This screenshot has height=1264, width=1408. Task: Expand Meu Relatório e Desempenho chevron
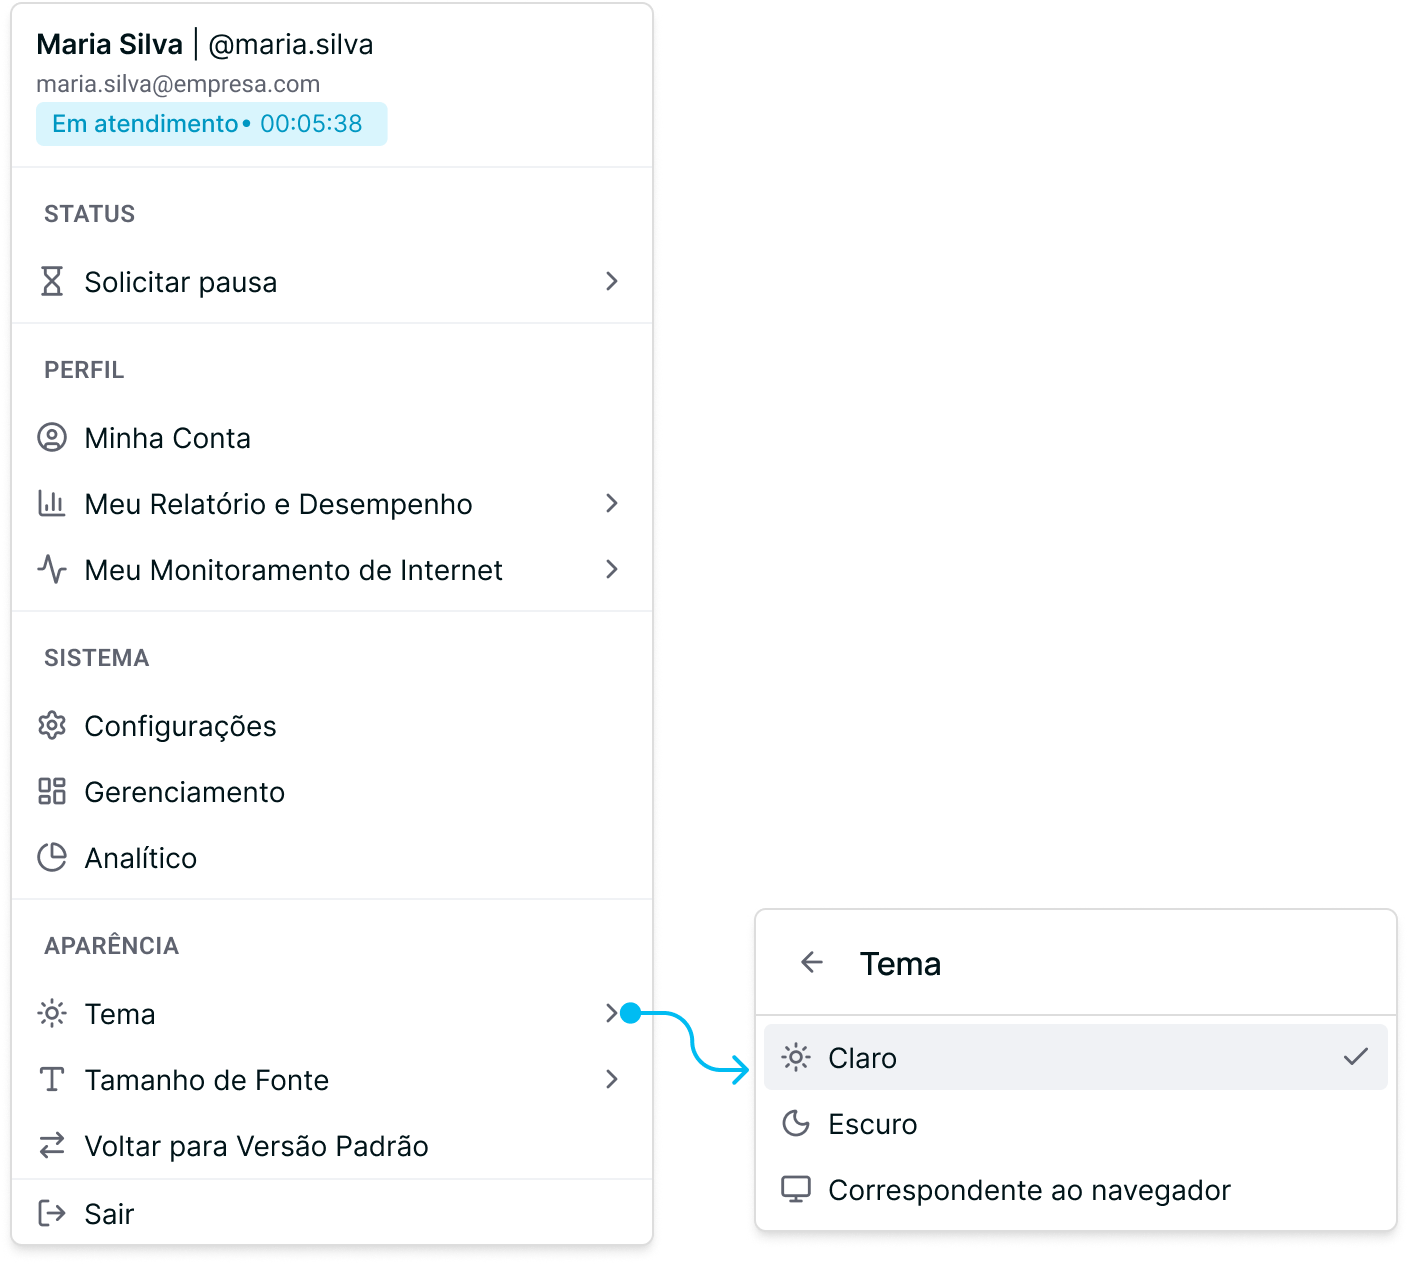coord(612,503)
